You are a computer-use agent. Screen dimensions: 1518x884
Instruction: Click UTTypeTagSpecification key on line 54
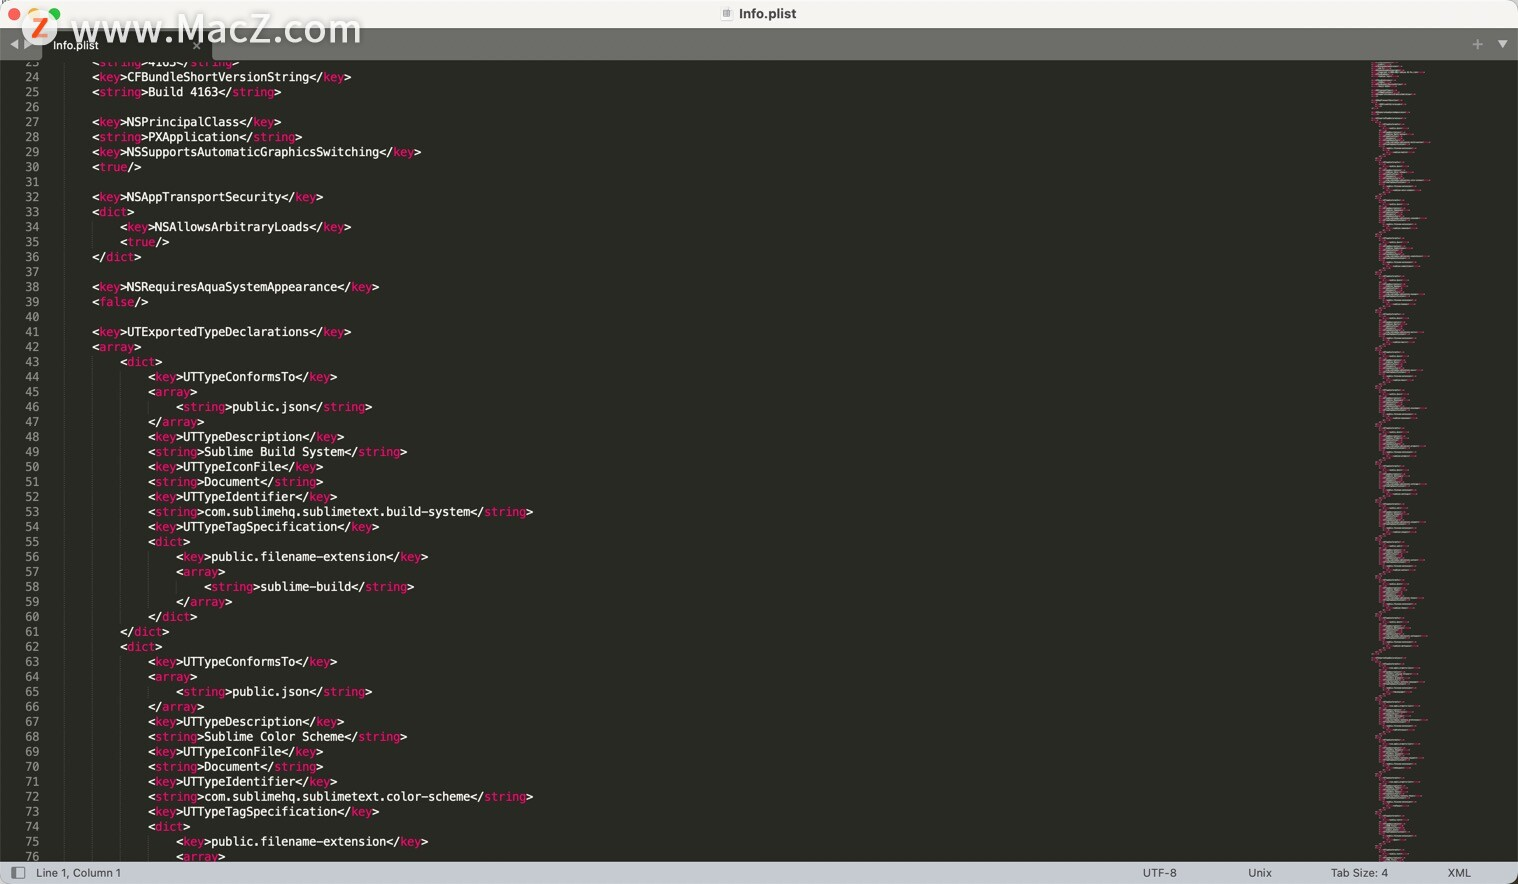260,527
